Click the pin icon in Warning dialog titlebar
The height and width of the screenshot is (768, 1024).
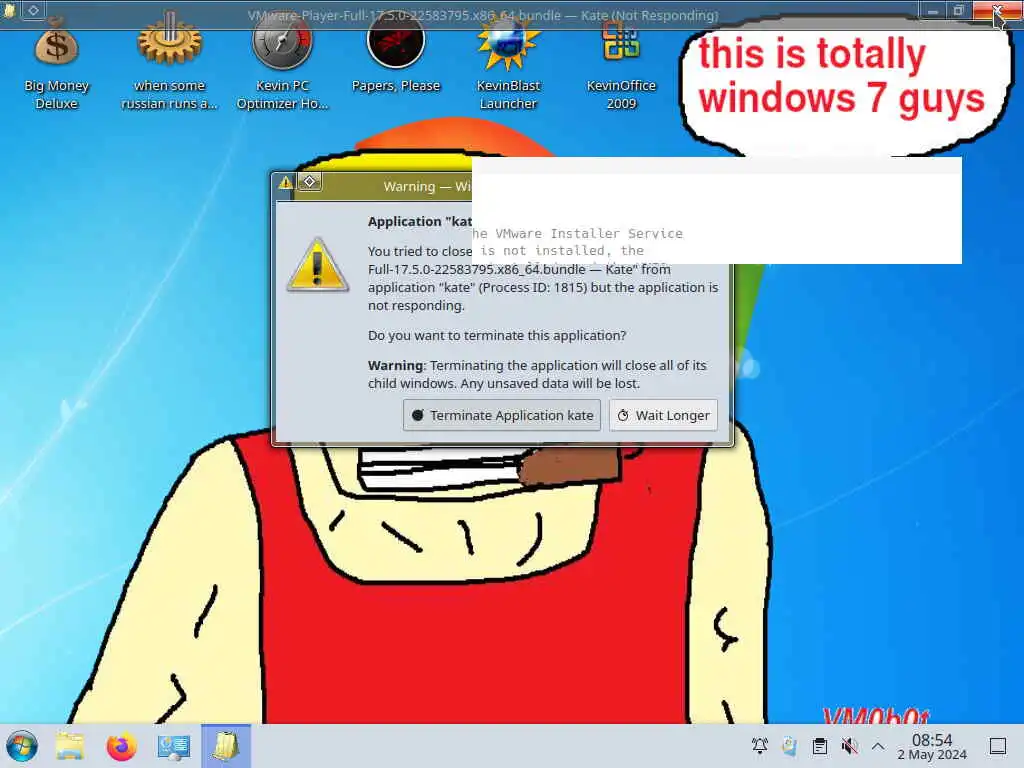pos(310,182)
